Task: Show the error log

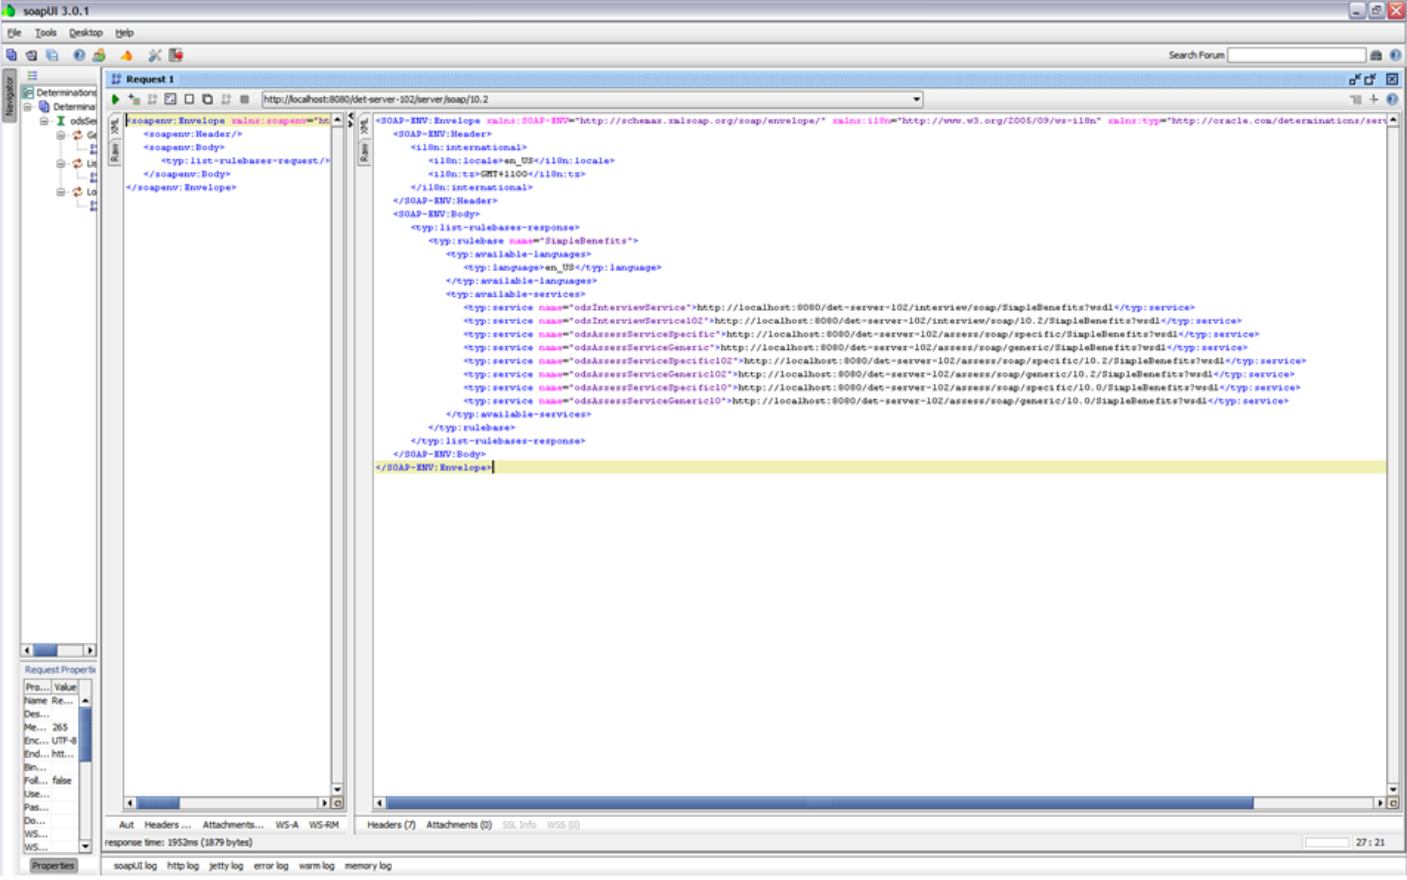Action: pos(271,866)
